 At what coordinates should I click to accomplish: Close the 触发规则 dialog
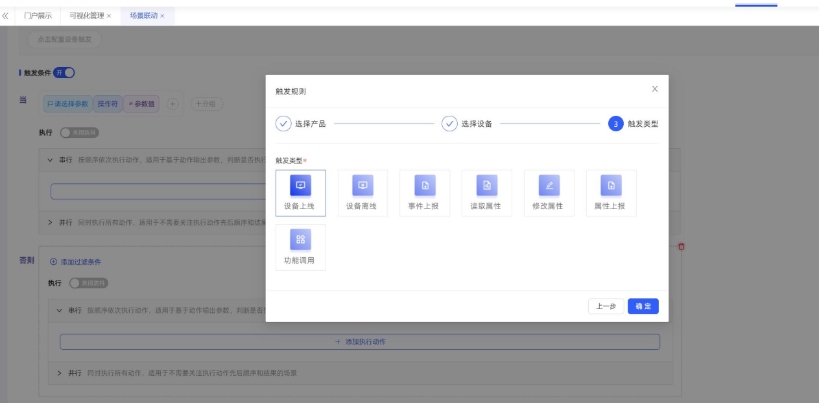coord(654,89)
